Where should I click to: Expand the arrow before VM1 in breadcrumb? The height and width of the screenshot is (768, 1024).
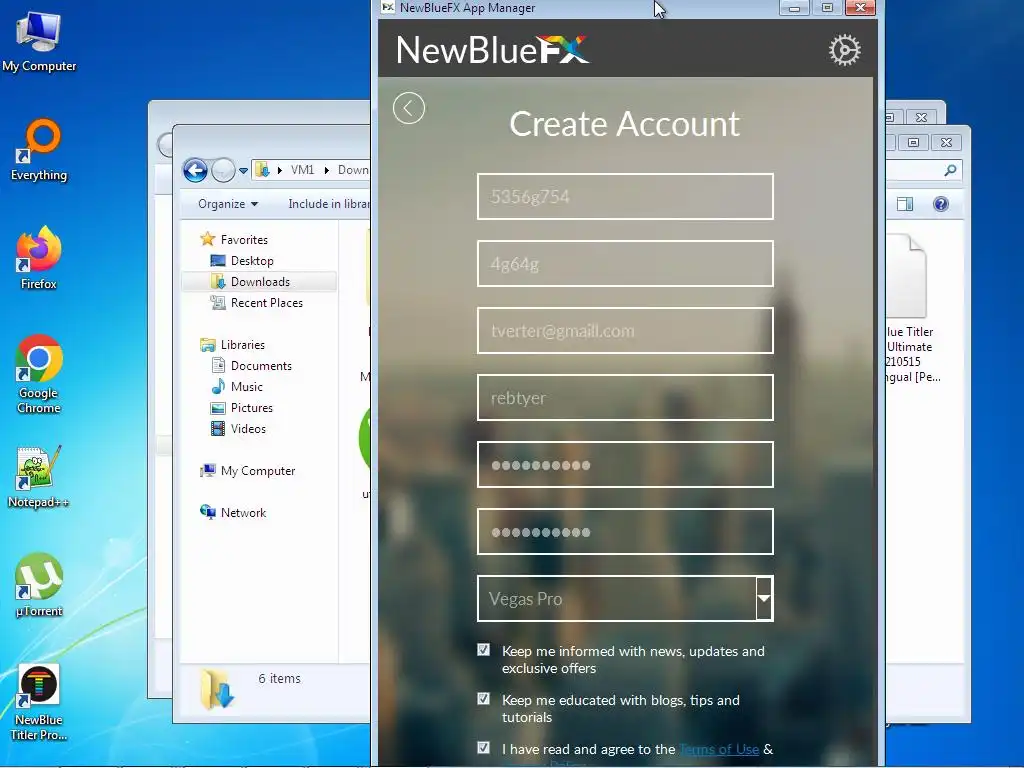280,170
